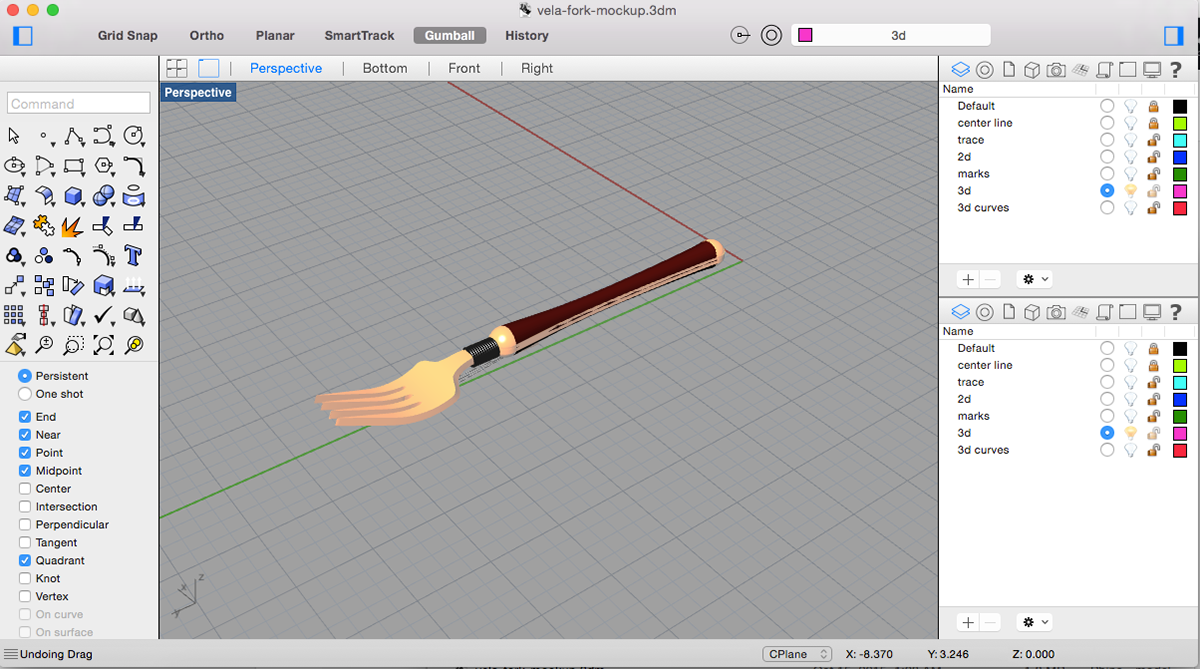
Task: Open help question-mark in upper panel
Action: click(1177, 69)
